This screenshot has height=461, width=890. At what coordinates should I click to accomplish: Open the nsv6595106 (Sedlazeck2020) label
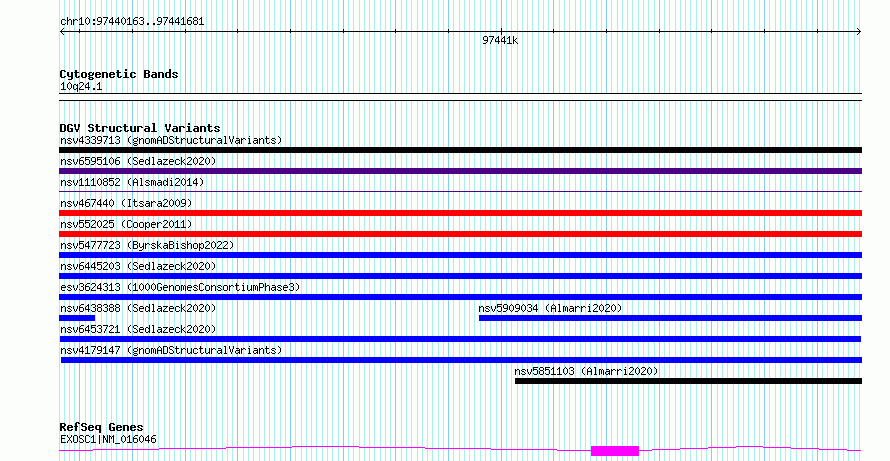(x=138, y=161)
